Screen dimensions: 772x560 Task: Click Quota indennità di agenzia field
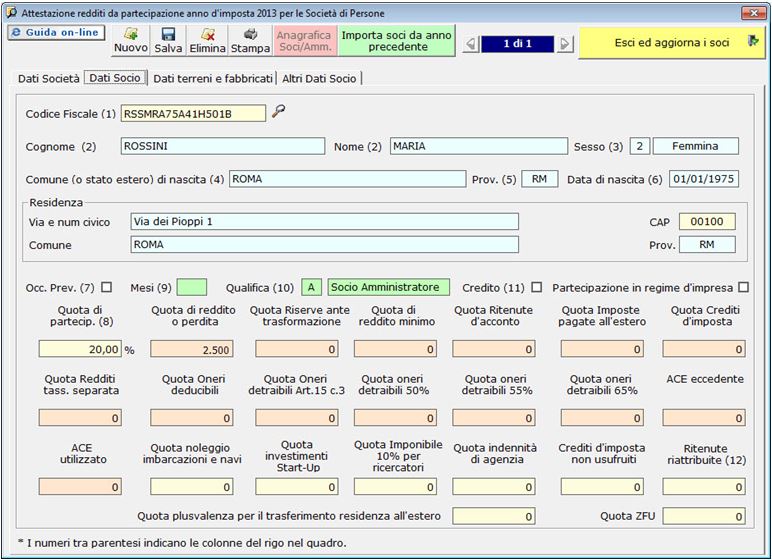point(494,487)
